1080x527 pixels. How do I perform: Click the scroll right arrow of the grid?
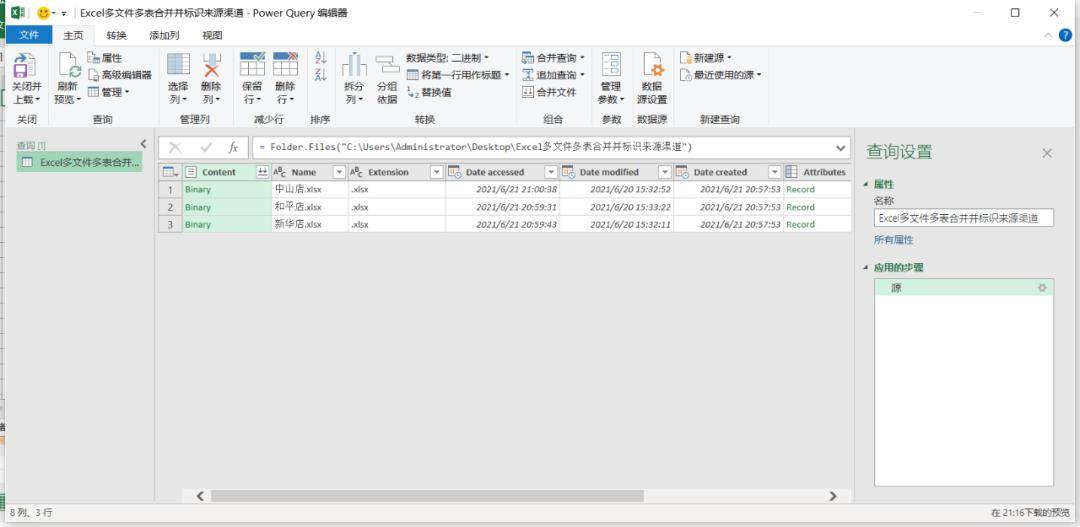pyautogui.click(x=833, y=496)
